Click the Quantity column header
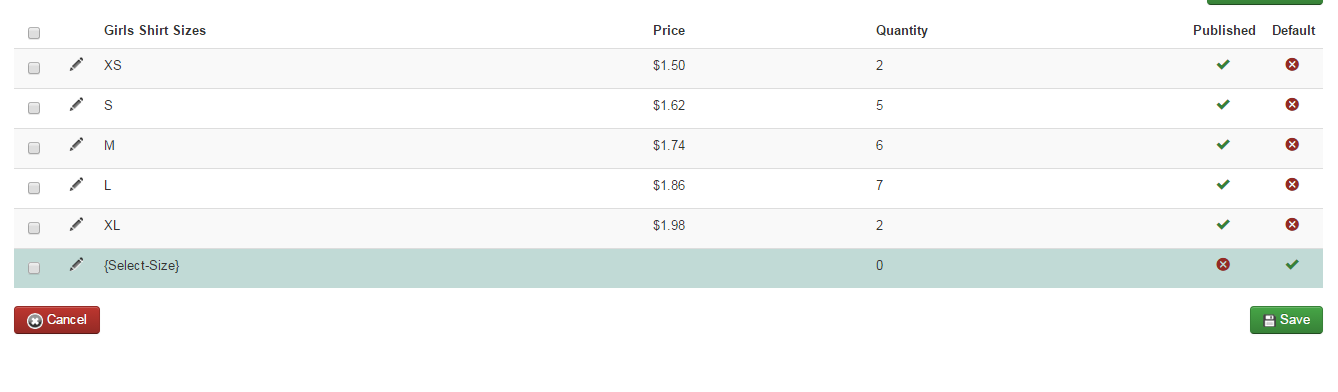This screenshot has height=392, width=1338. [x=902, y=30]
